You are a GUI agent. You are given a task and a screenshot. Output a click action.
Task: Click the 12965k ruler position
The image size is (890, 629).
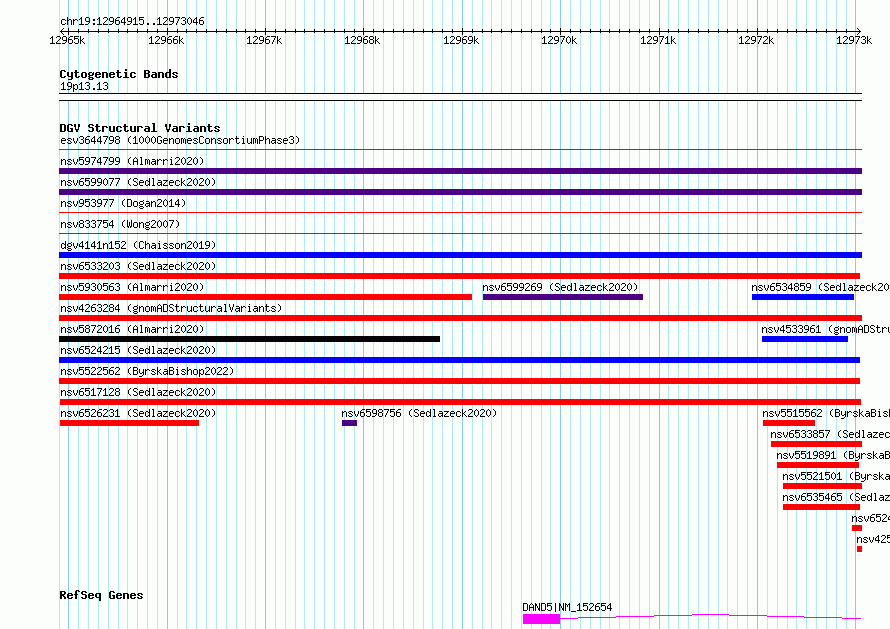(67, 40)
